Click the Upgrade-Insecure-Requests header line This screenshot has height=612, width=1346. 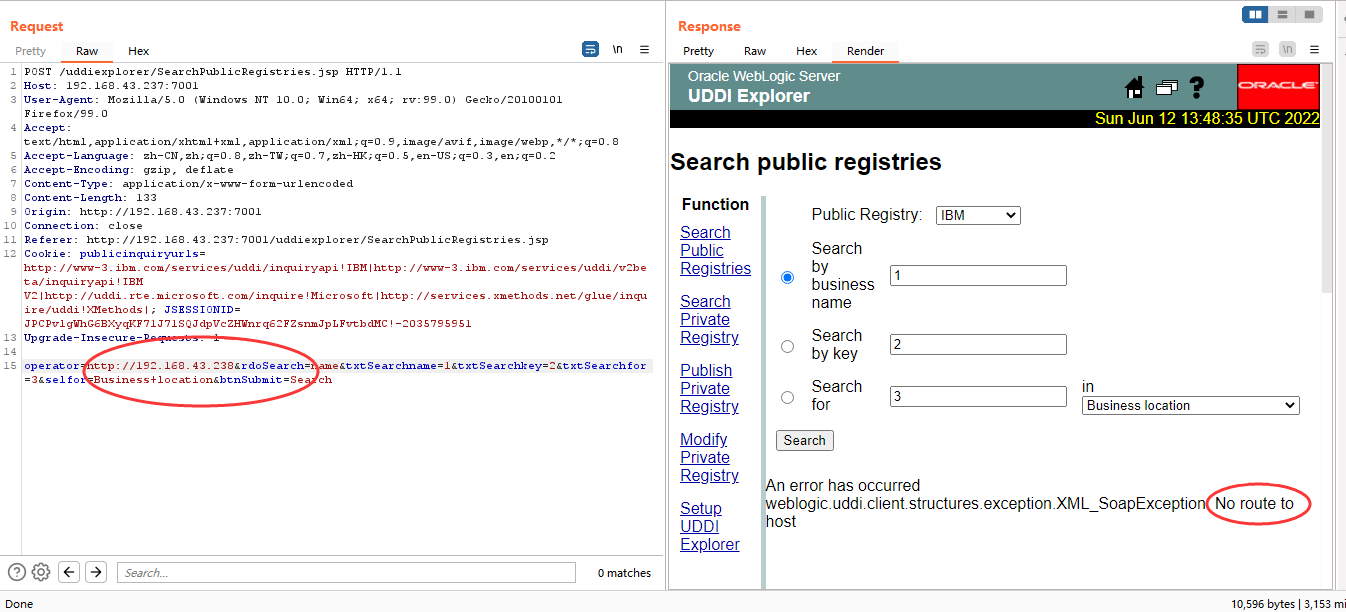pos(122,338)
